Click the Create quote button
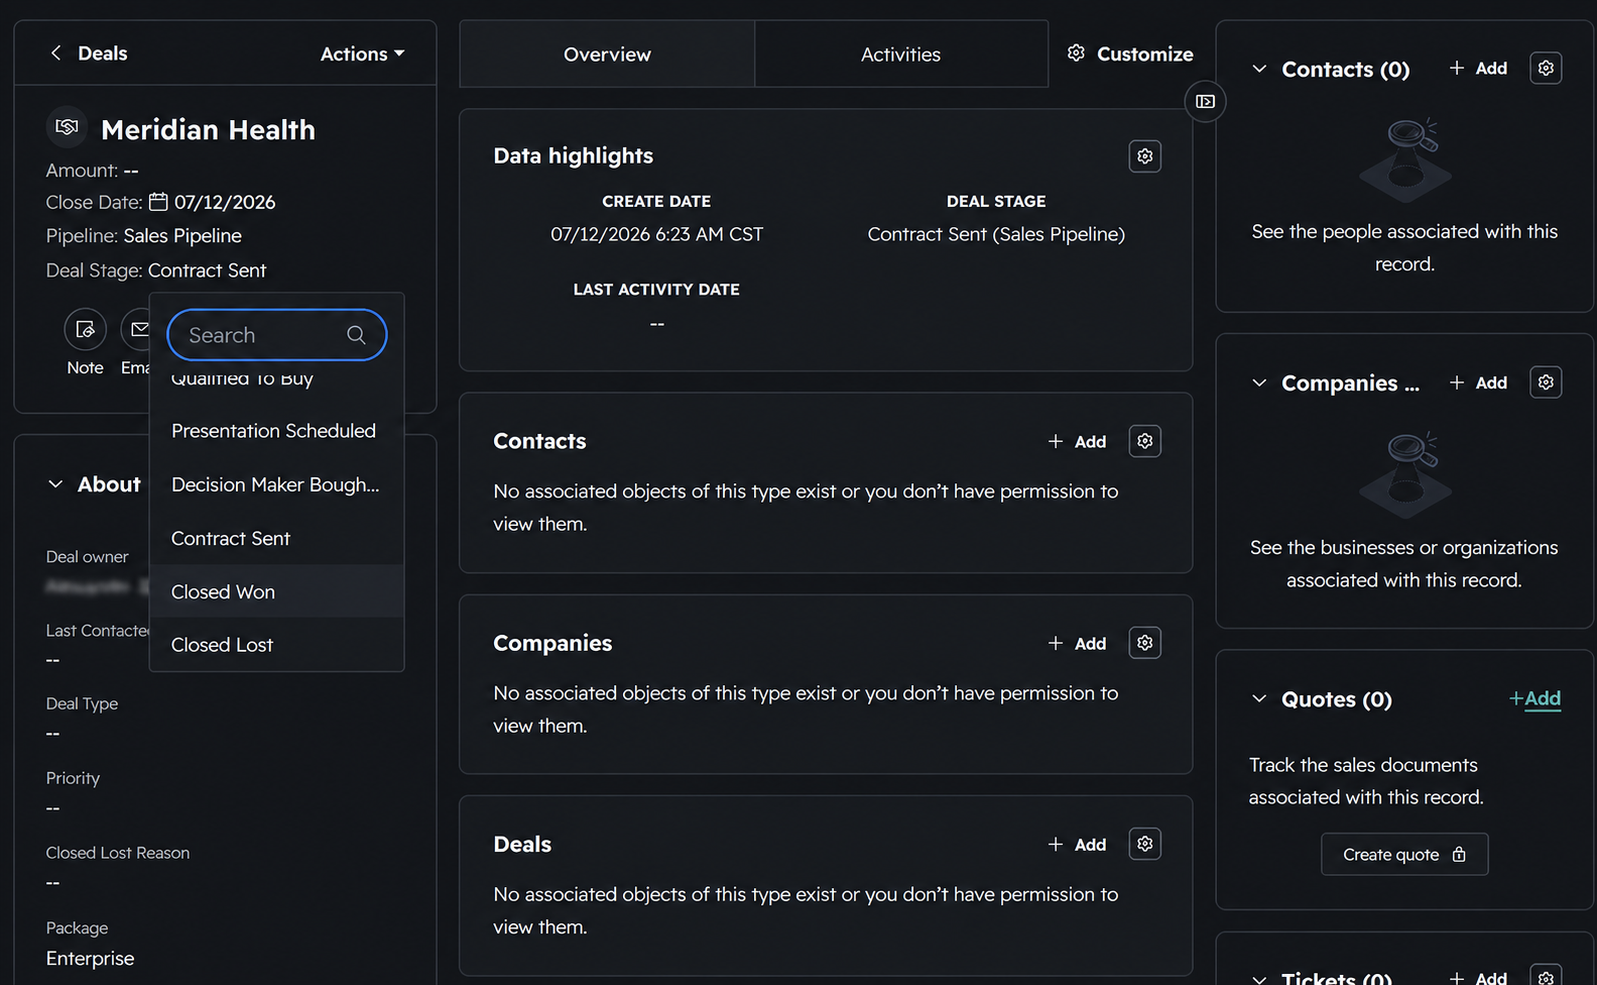This screenshot has width=1597, height=985. [x=1404, y=854]
